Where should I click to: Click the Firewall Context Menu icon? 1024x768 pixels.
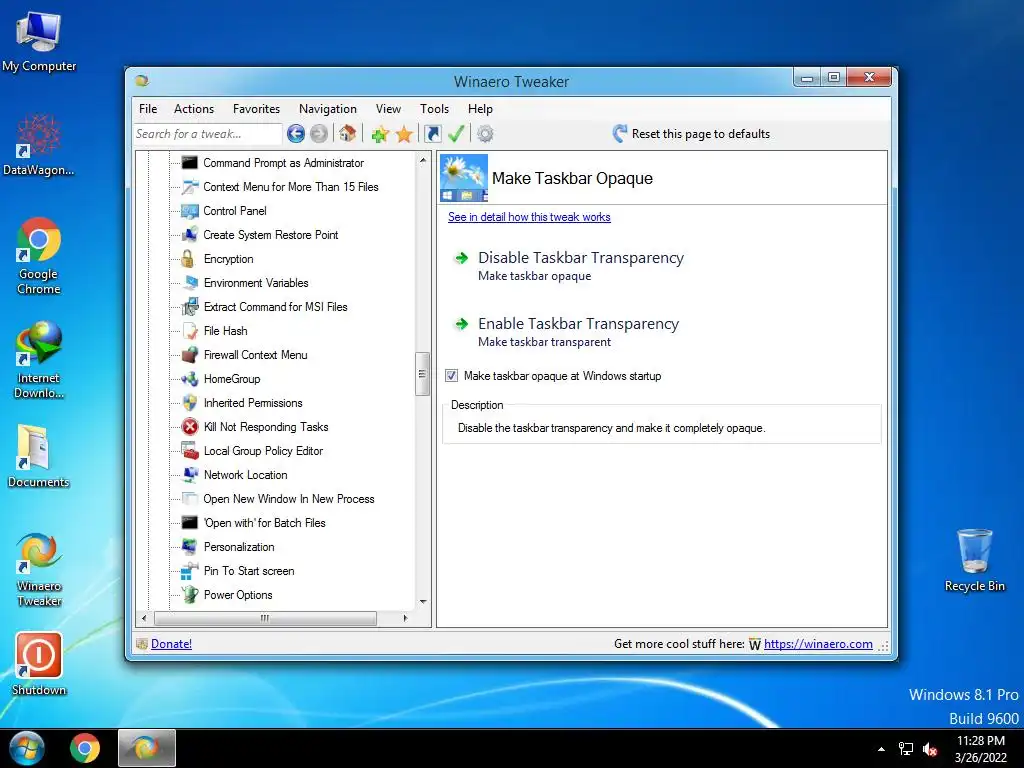point(190,355)
